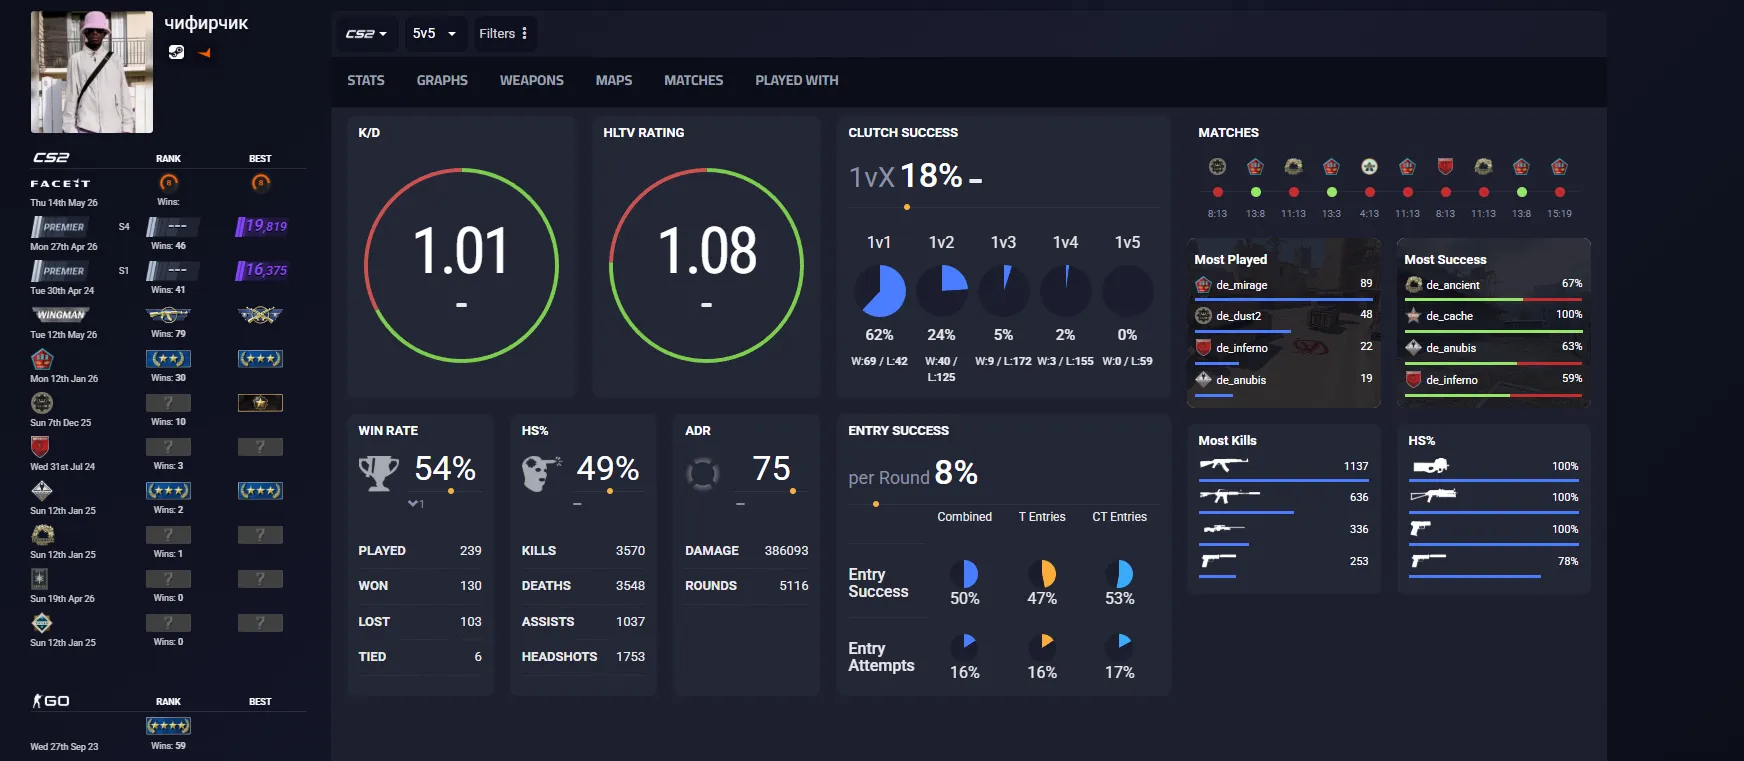Switch to the GRAPHS tab

click(x=442, y=81)
